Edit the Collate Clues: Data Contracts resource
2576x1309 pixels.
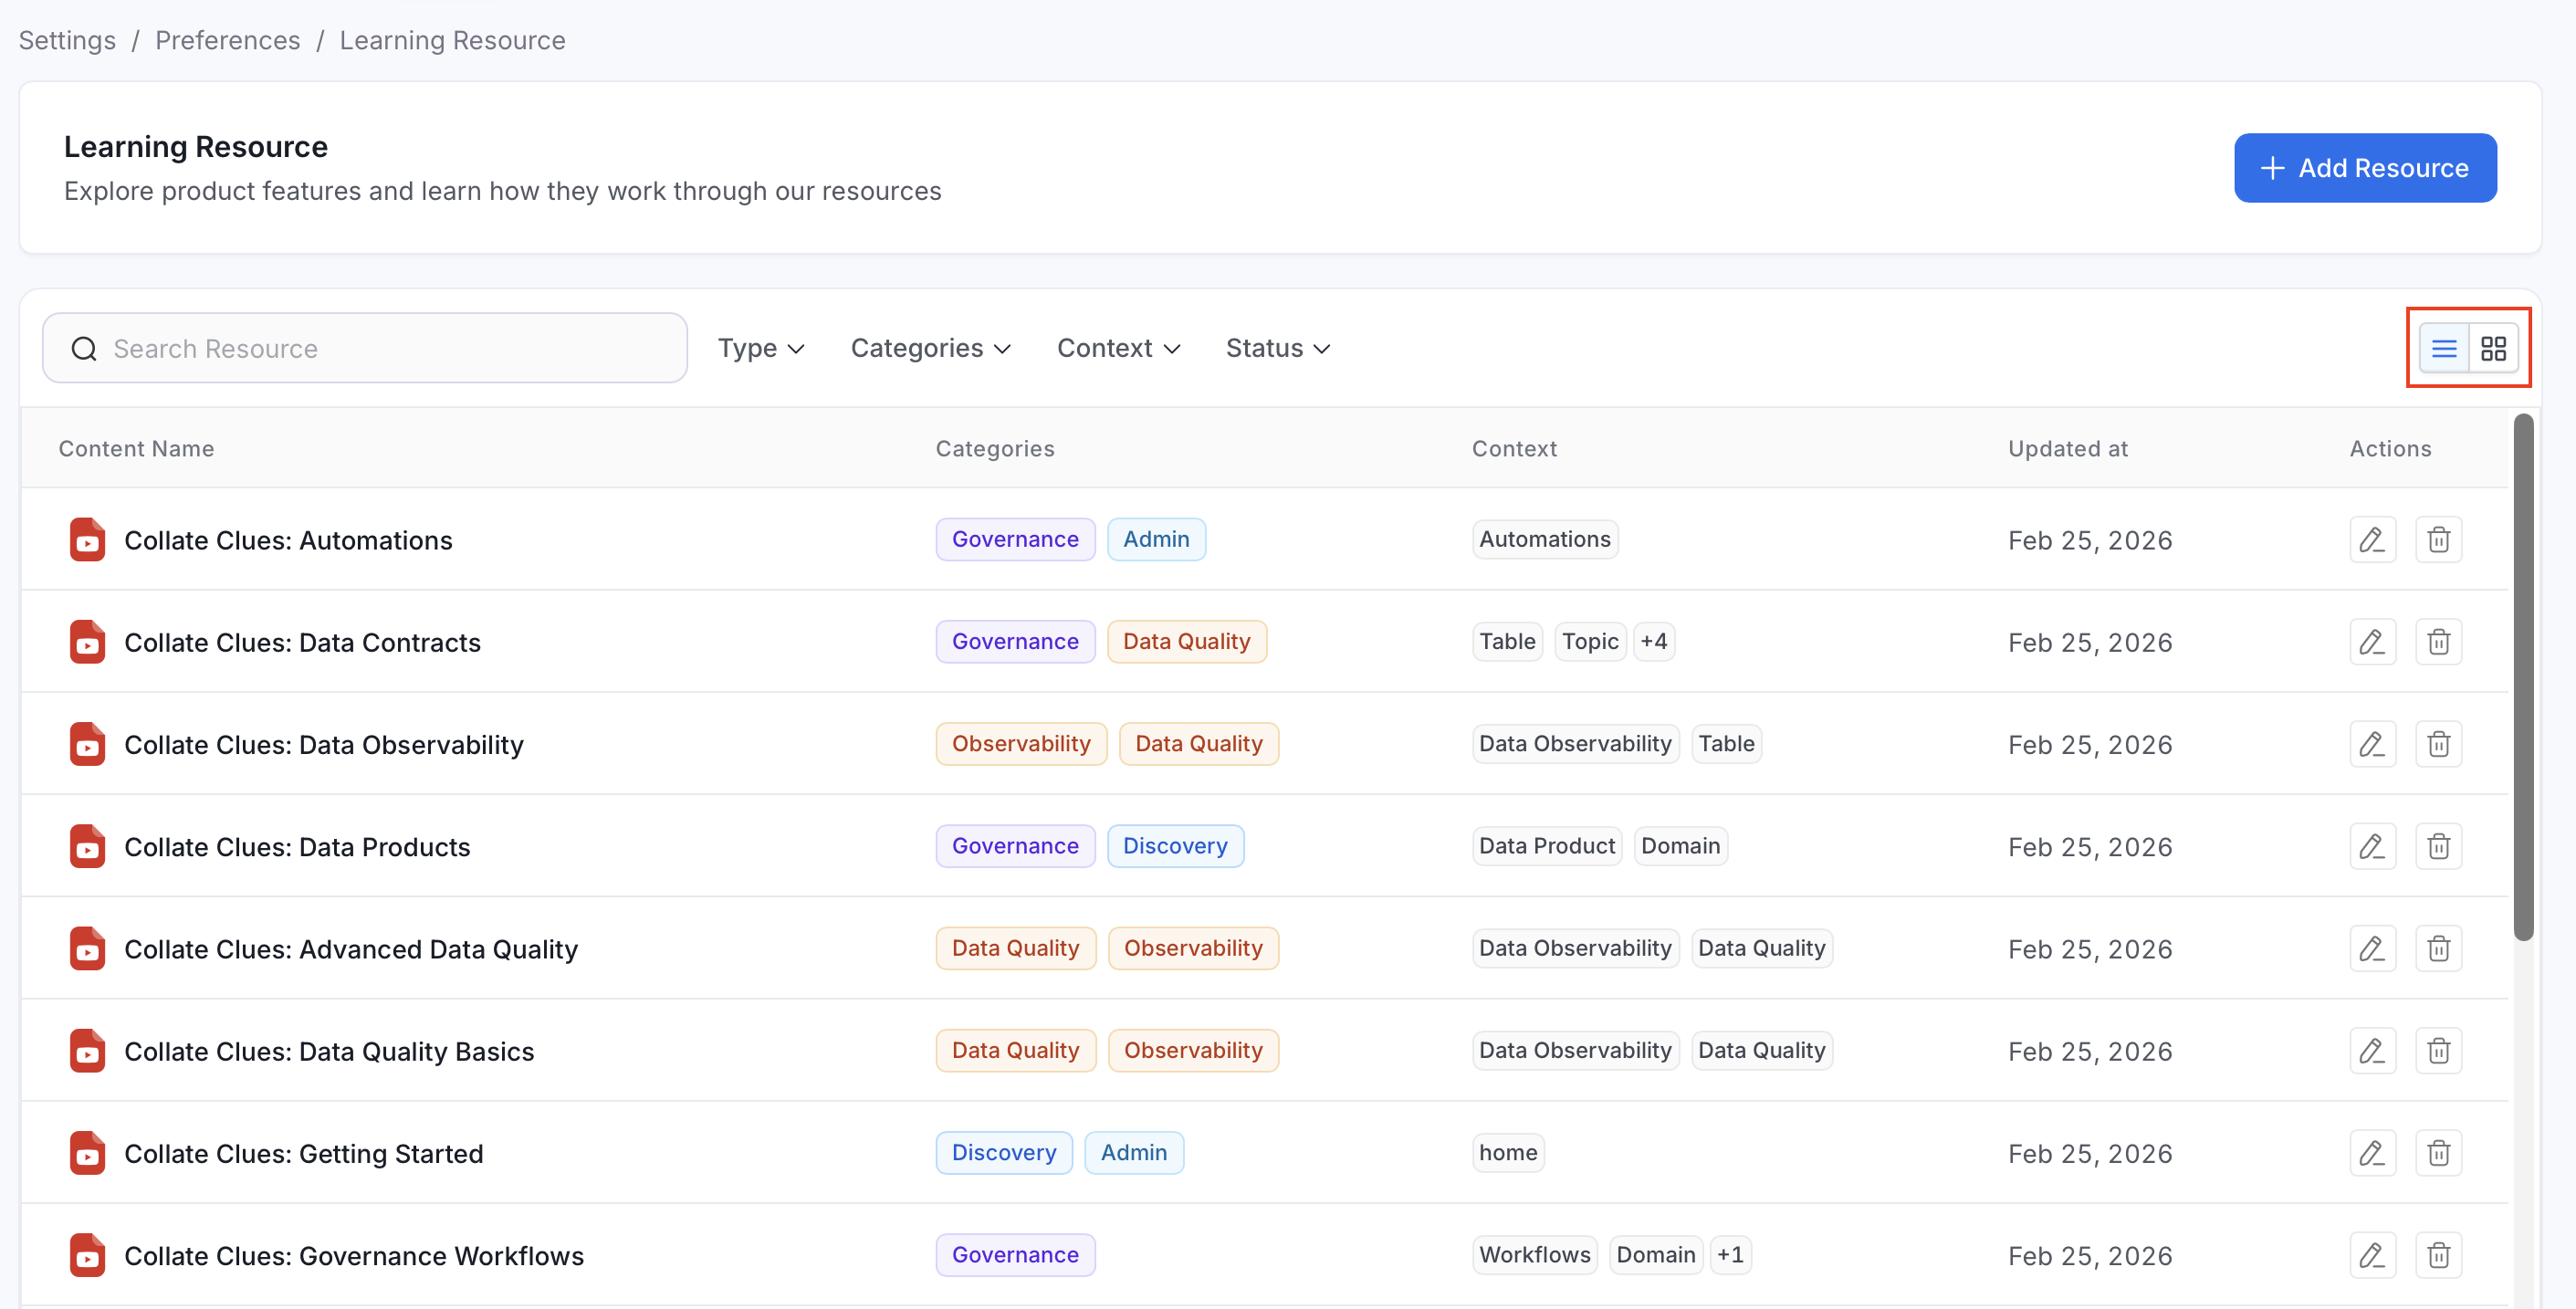pos(2372,642)
